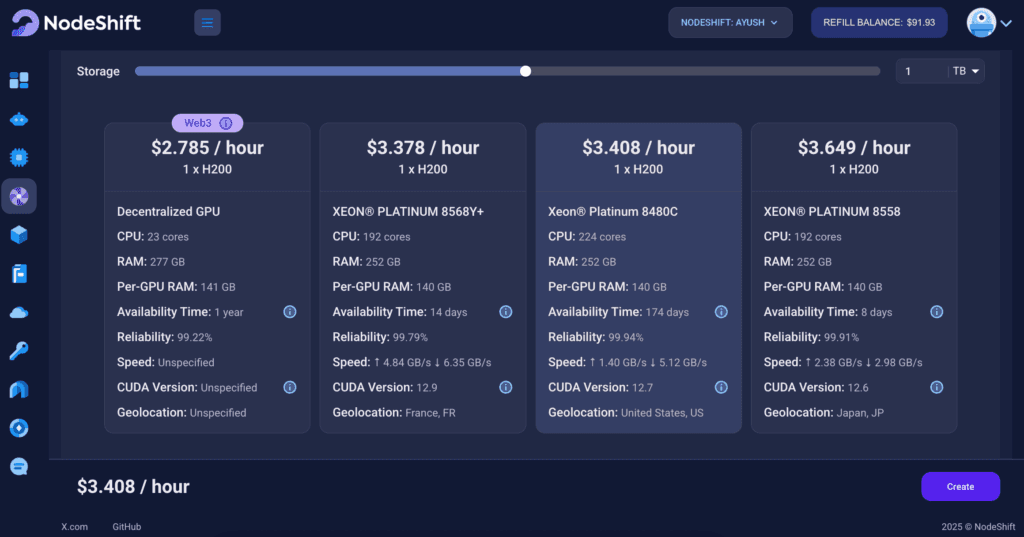Select the 3D cube icon in sidebar

[19, 235]
